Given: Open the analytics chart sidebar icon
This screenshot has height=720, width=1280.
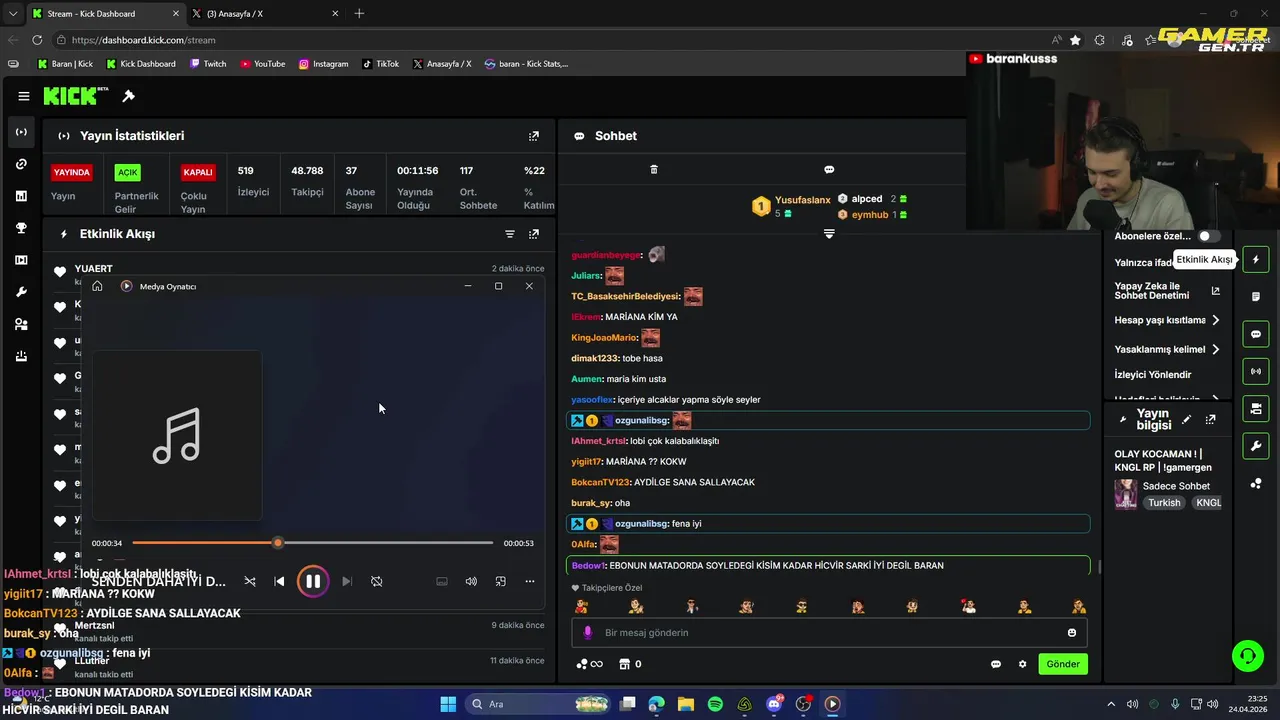Looking at the screenshot, I should [x=21, y=196].
